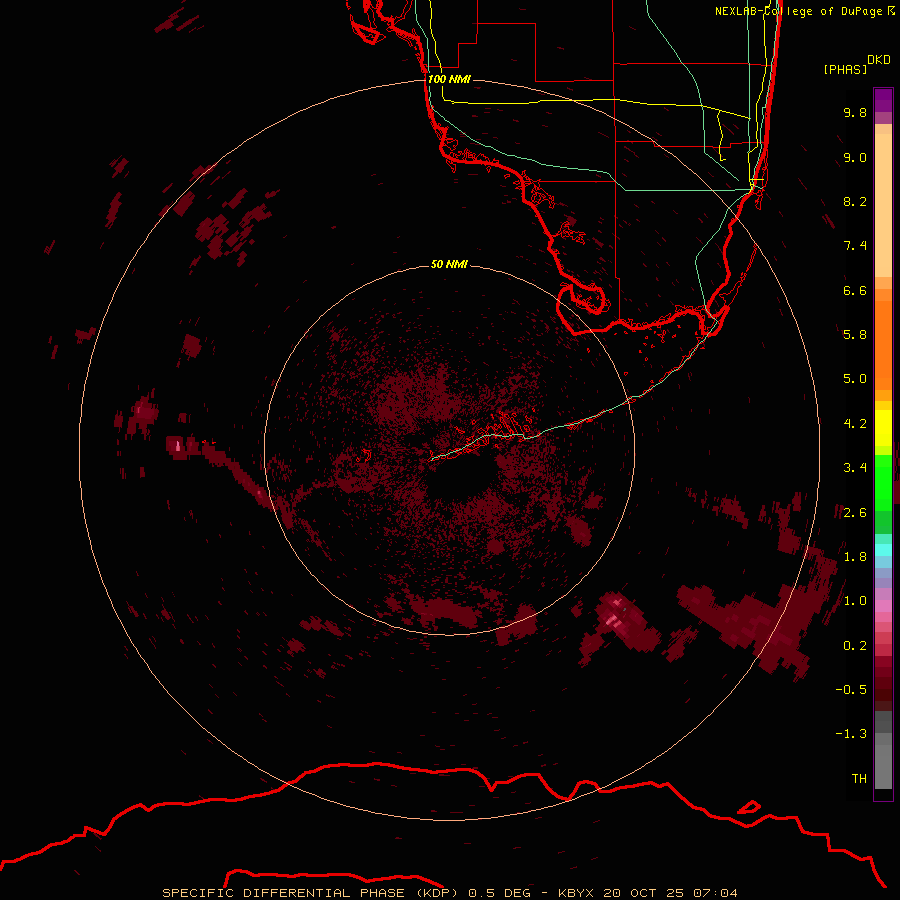Select the 100 NMI range ring label
Image resolution: width=900 pixels, height=900 pixels.
449,79
